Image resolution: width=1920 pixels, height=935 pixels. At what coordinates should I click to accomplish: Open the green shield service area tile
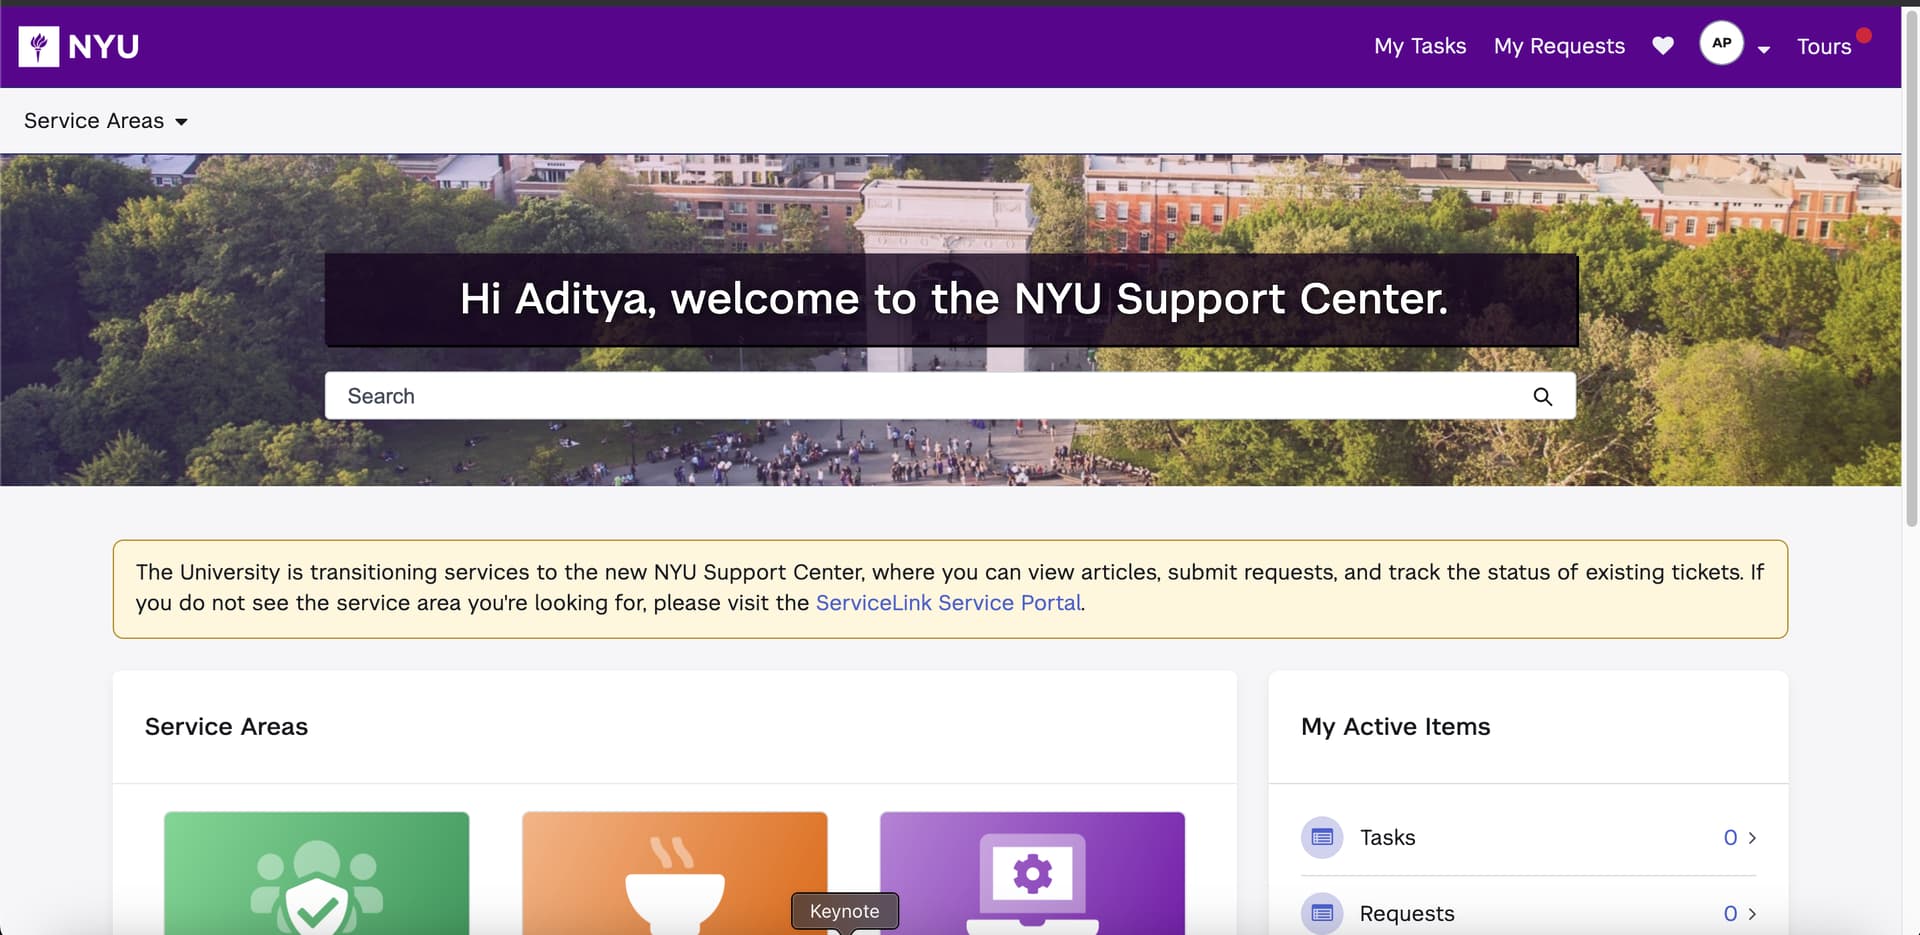point(316,873)
